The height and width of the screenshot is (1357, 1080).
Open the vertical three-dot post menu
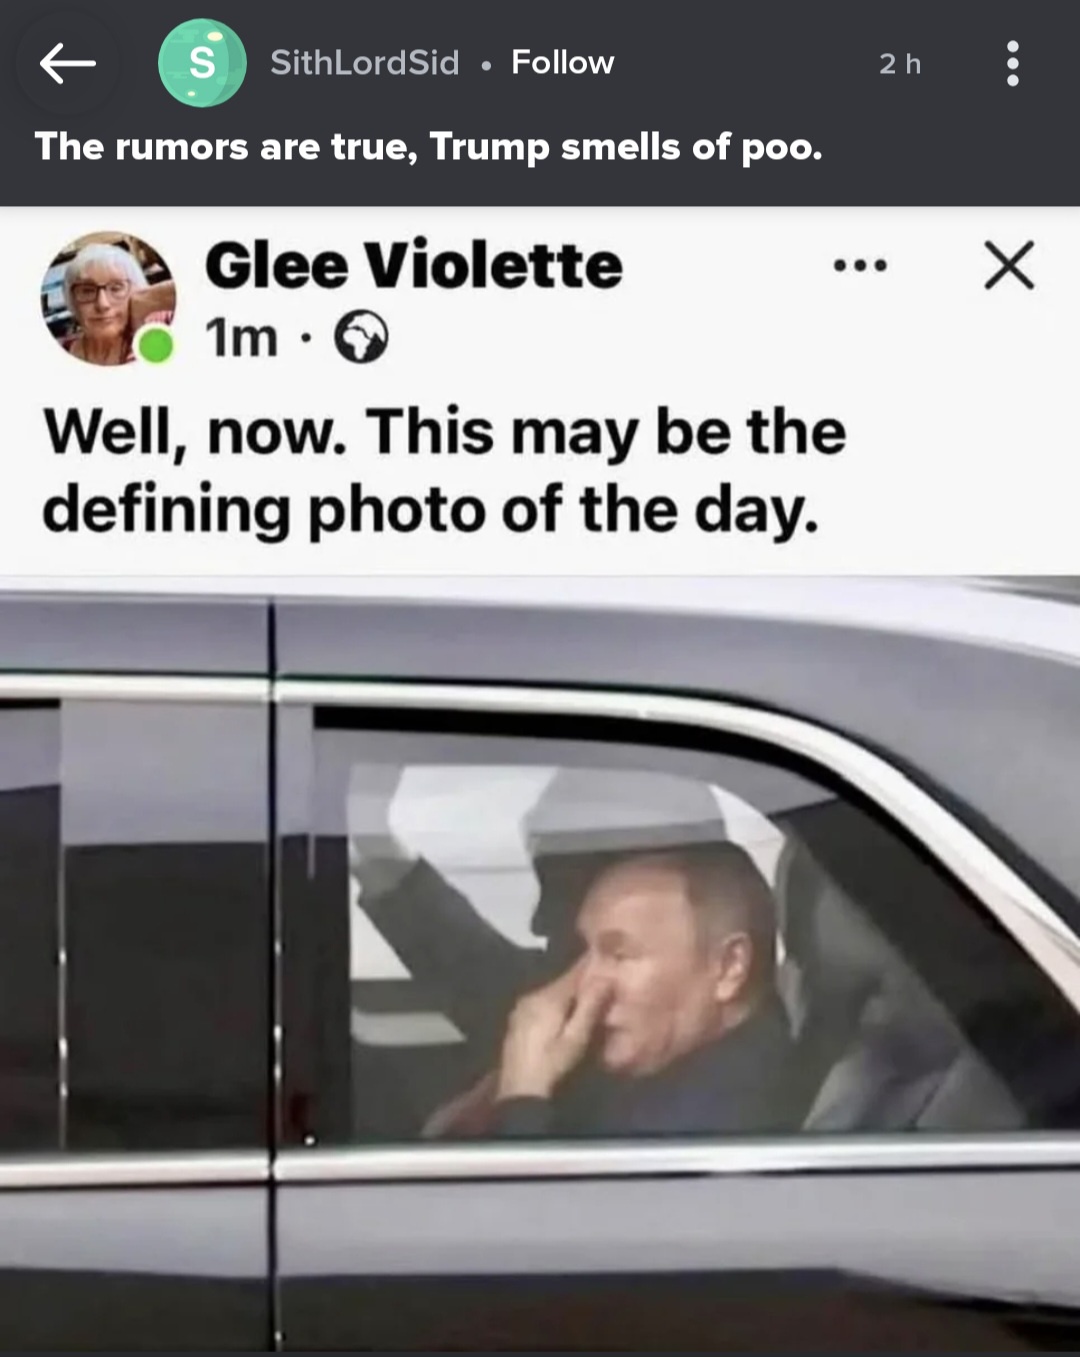(x=1012, y=64)
